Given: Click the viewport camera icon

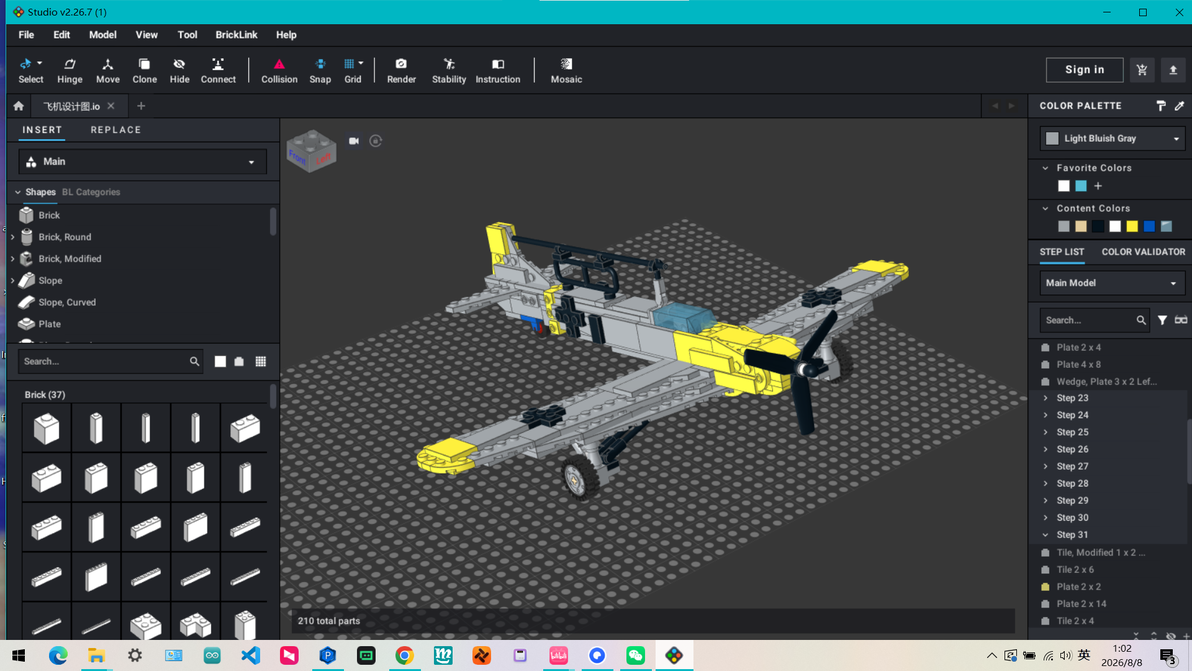Looking at the screenshot, I should point(353,141).
